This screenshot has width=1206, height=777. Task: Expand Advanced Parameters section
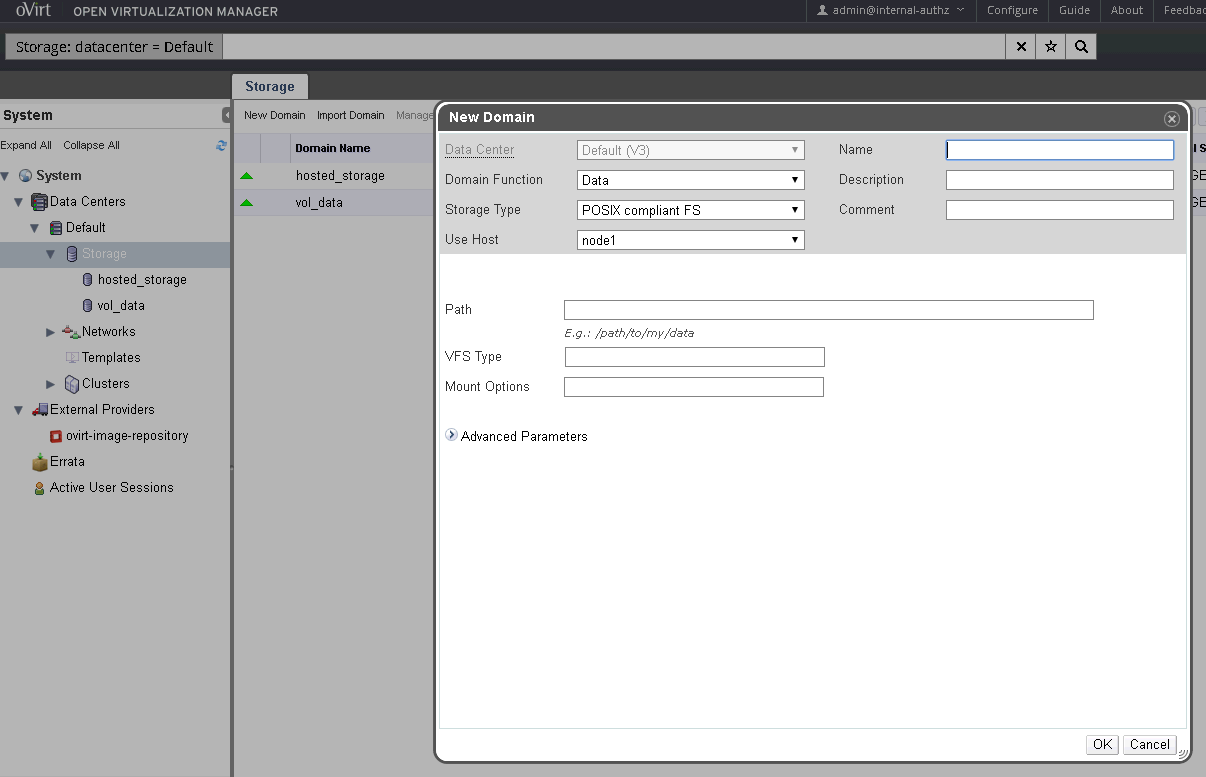pyautogui.click(x=452, y=436)
